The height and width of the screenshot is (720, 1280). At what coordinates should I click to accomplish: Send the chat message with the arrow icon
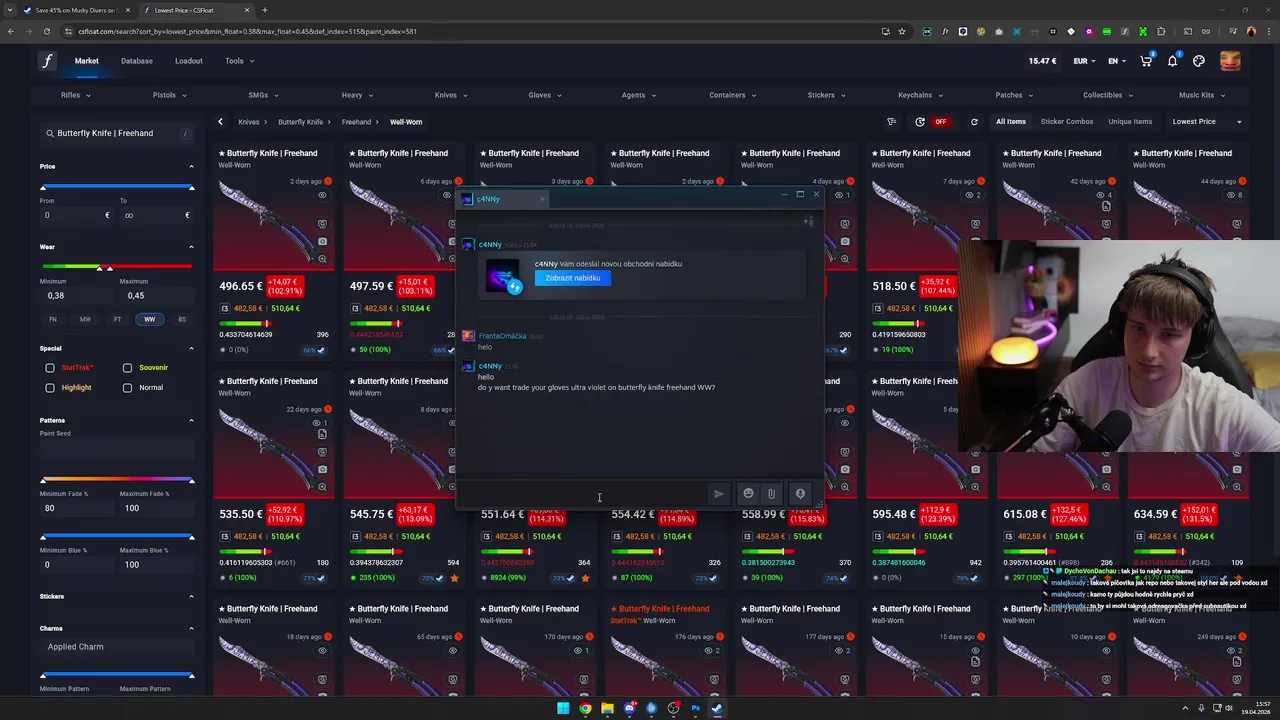pos(718,494)
